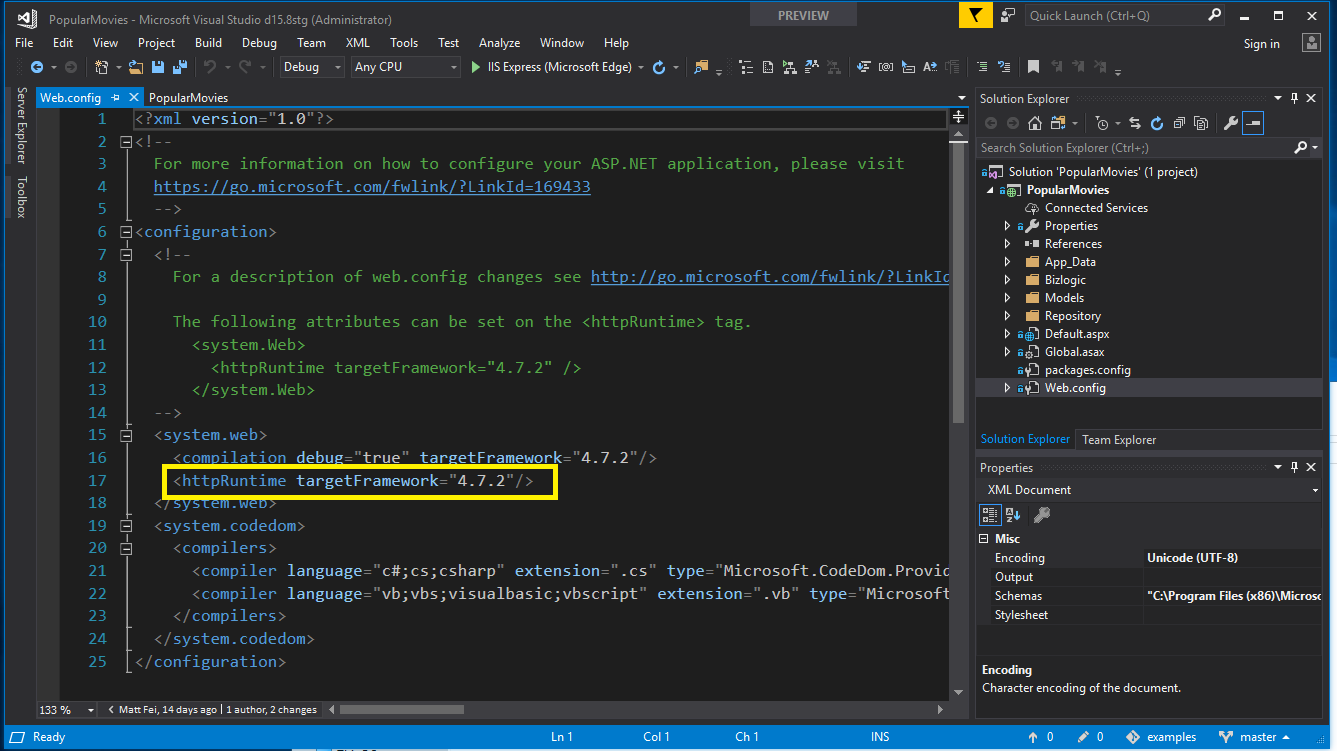Click Show All Files icon in Solution Explorer
The width and height of the screenshot is (1337, 751).
click(x=1201, y=123)
